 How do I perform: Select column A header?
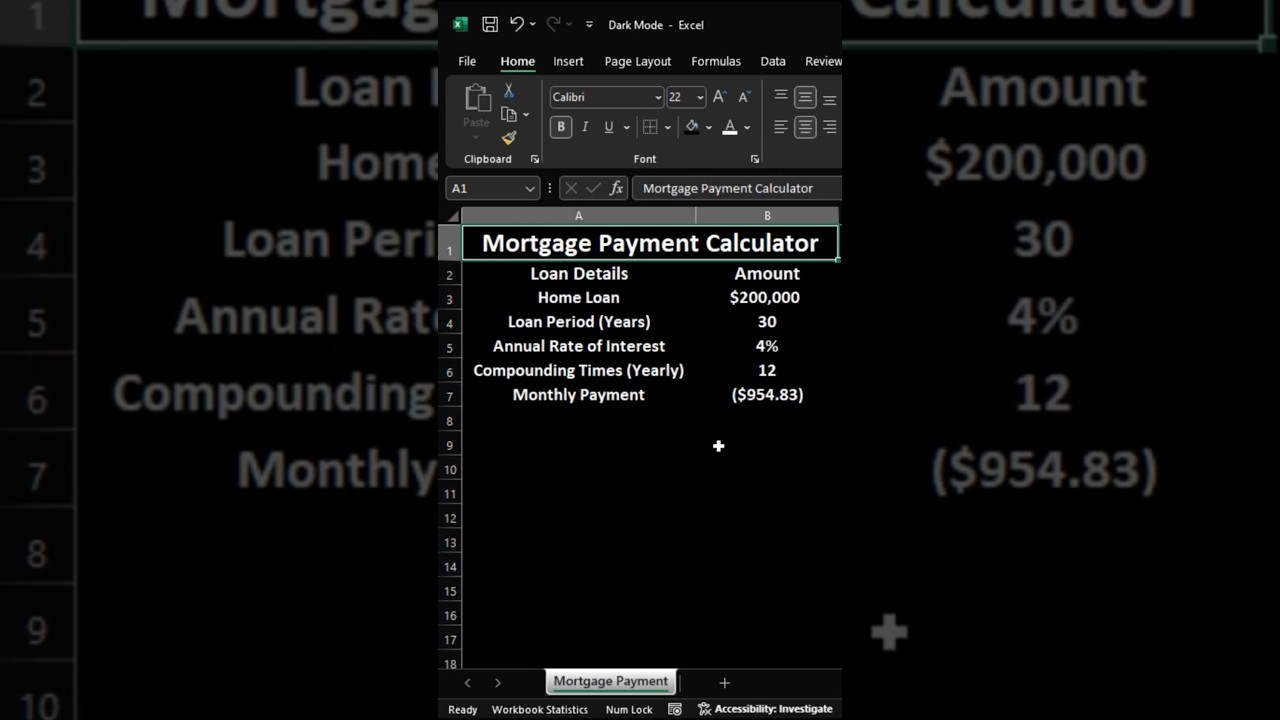click(x=578, y=216)
